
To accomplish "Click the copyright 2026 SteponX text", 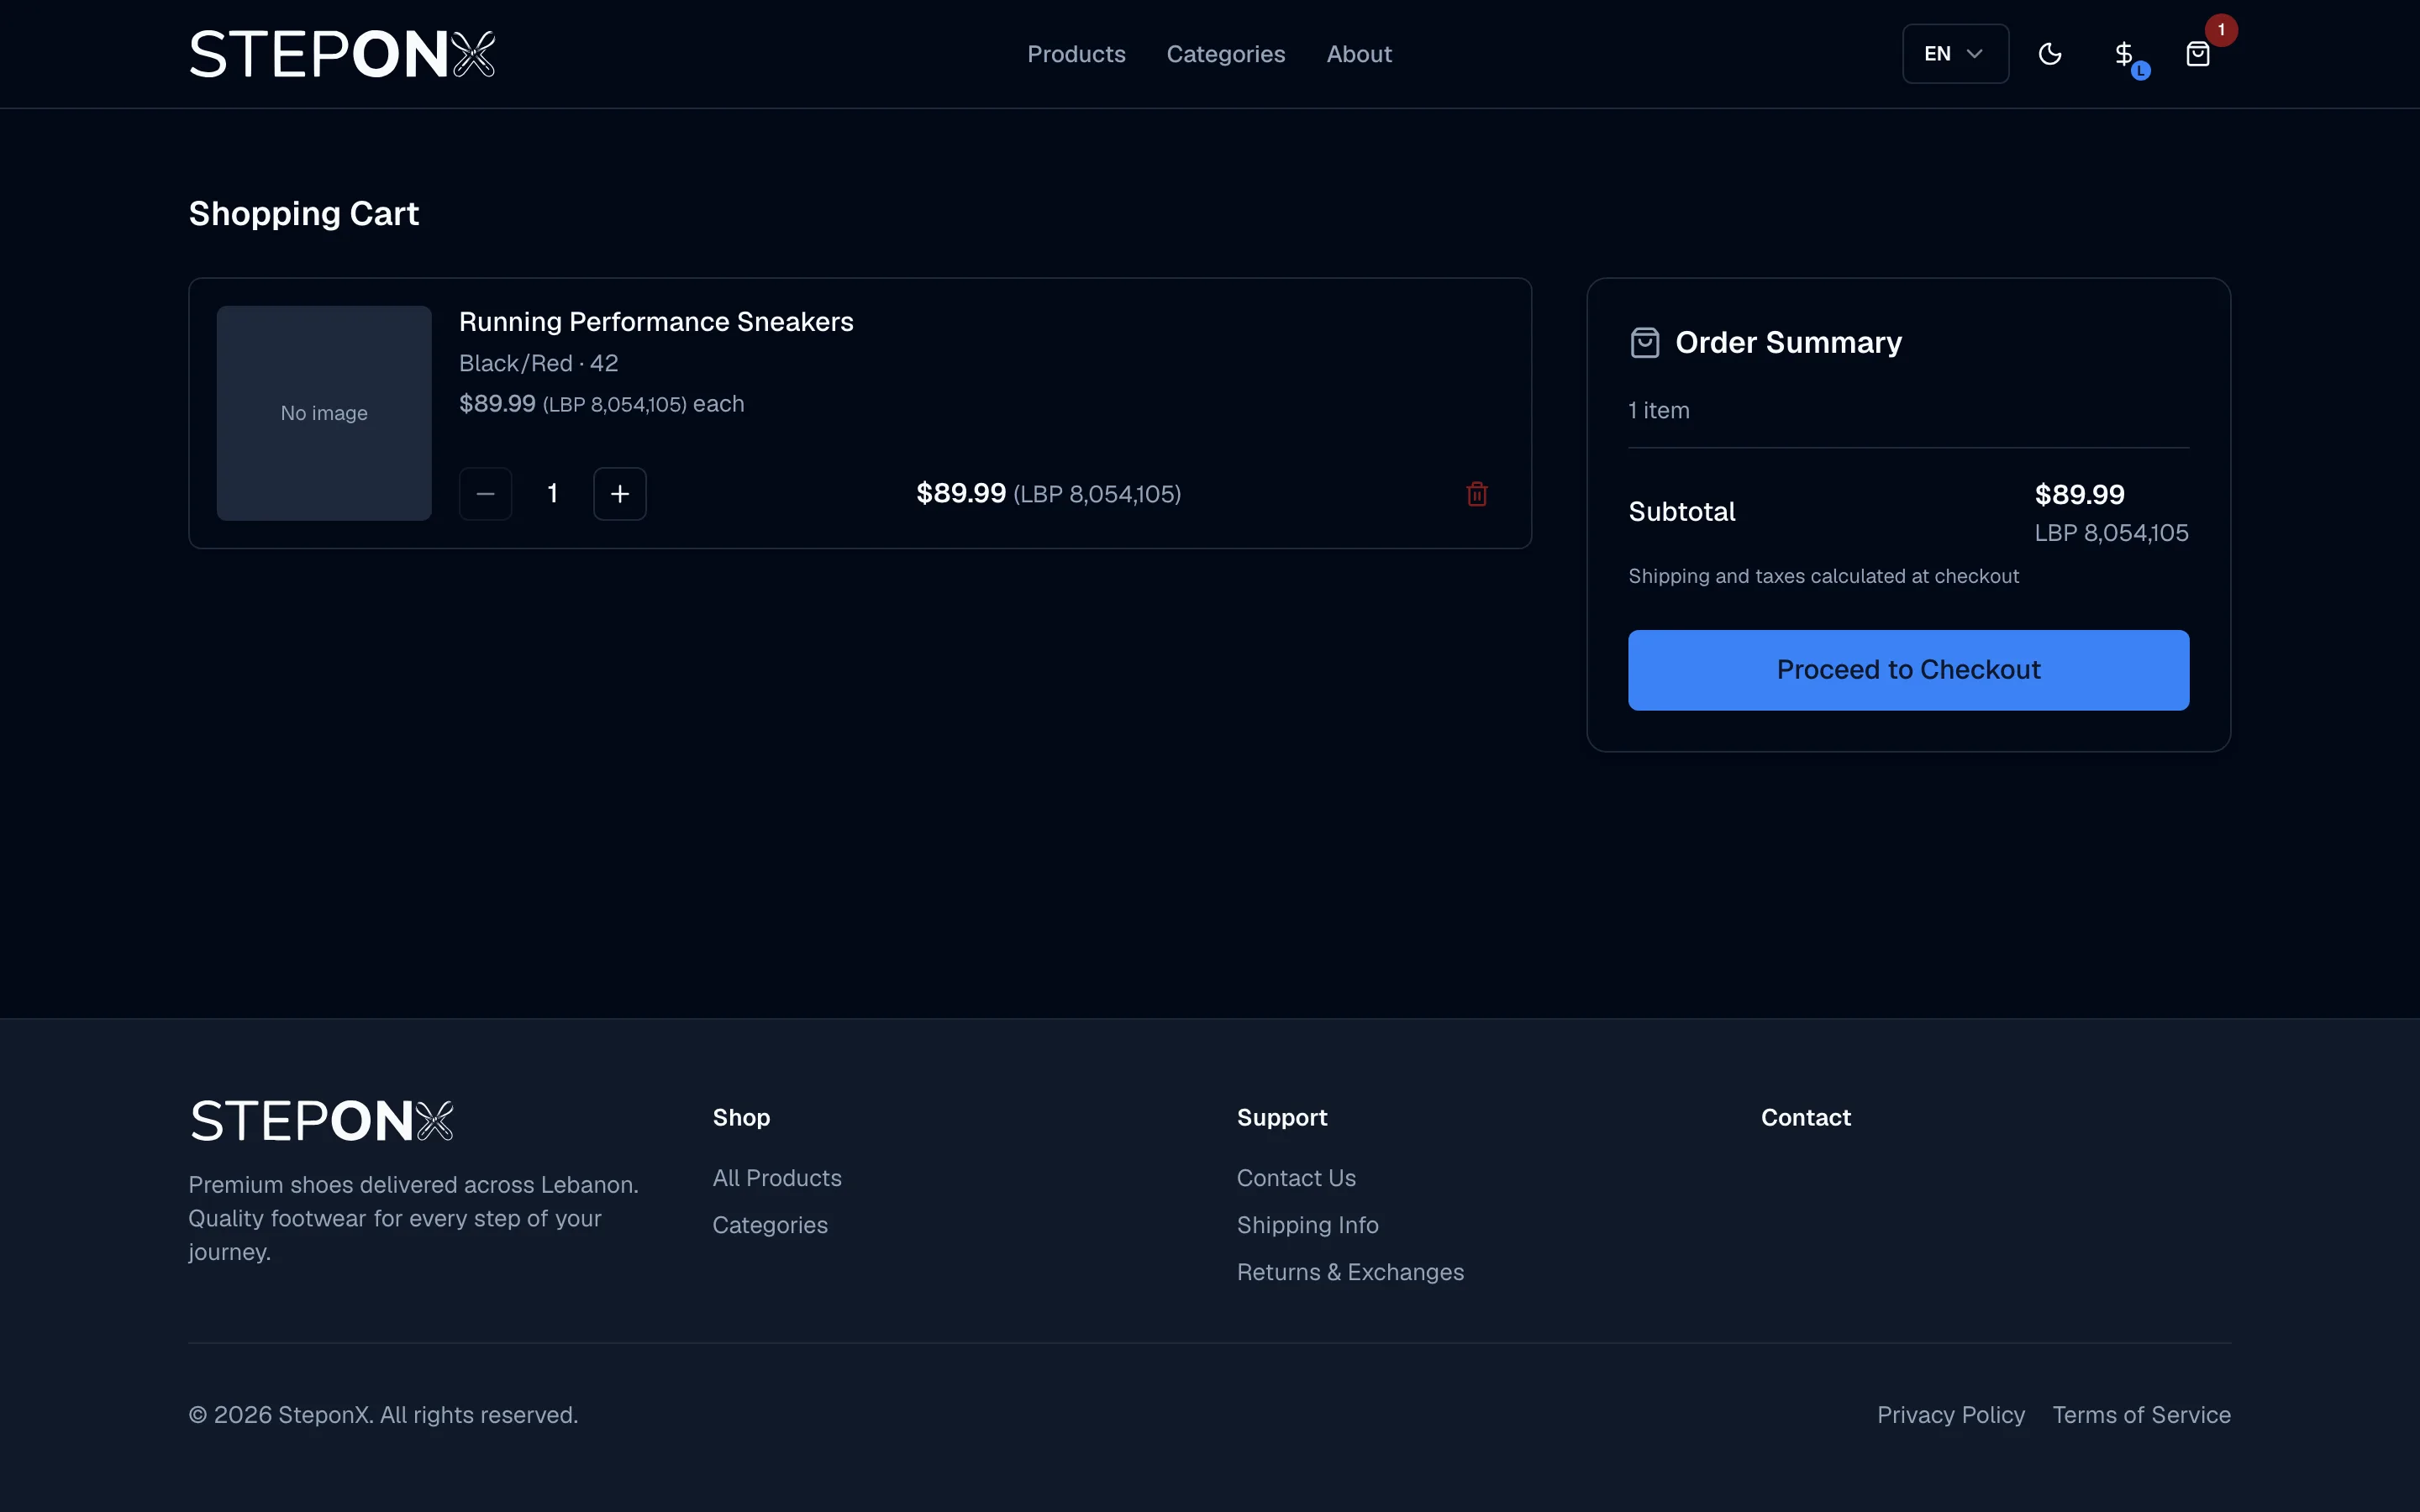I will [x=383, y=1415].
